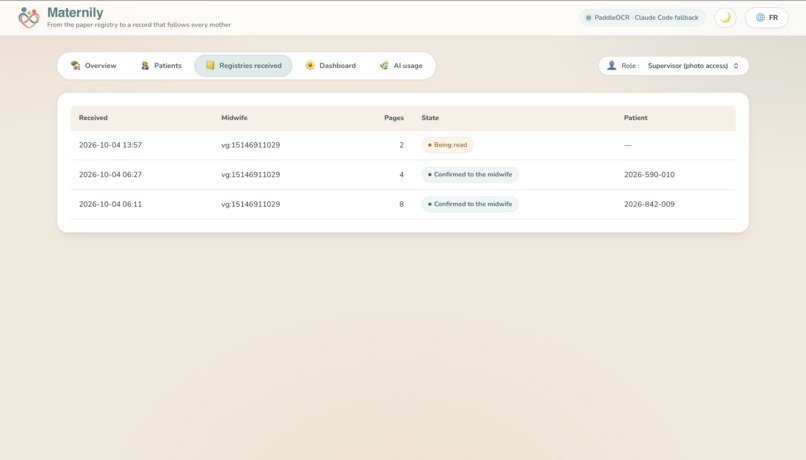This screenshot has width=806, height=460.
Task: Click page count 2 in first row
Action: pyautogui.click(x=401, y=145)
